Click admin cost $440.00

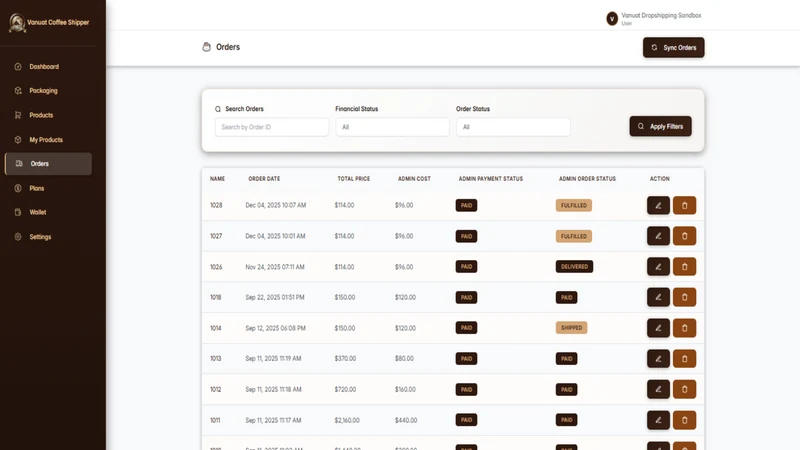point(406,420)
